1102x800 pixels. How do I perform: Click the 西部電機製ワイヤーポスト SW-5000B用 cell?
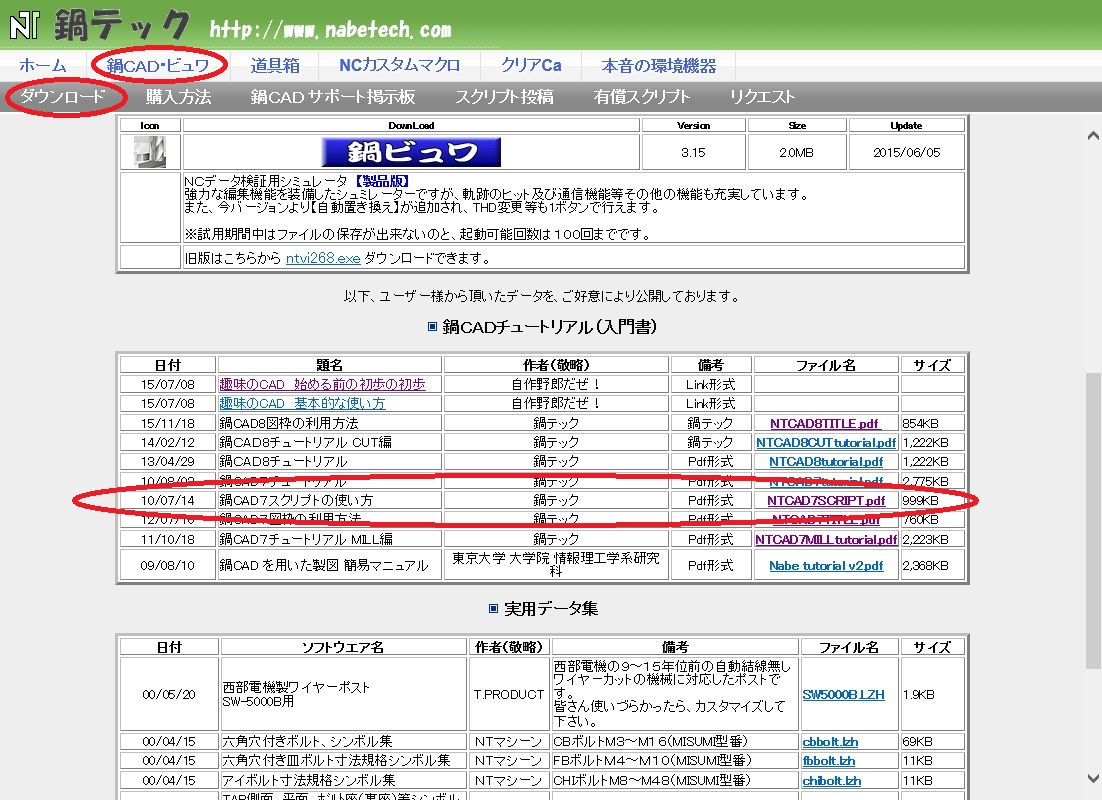pos(343,694)
